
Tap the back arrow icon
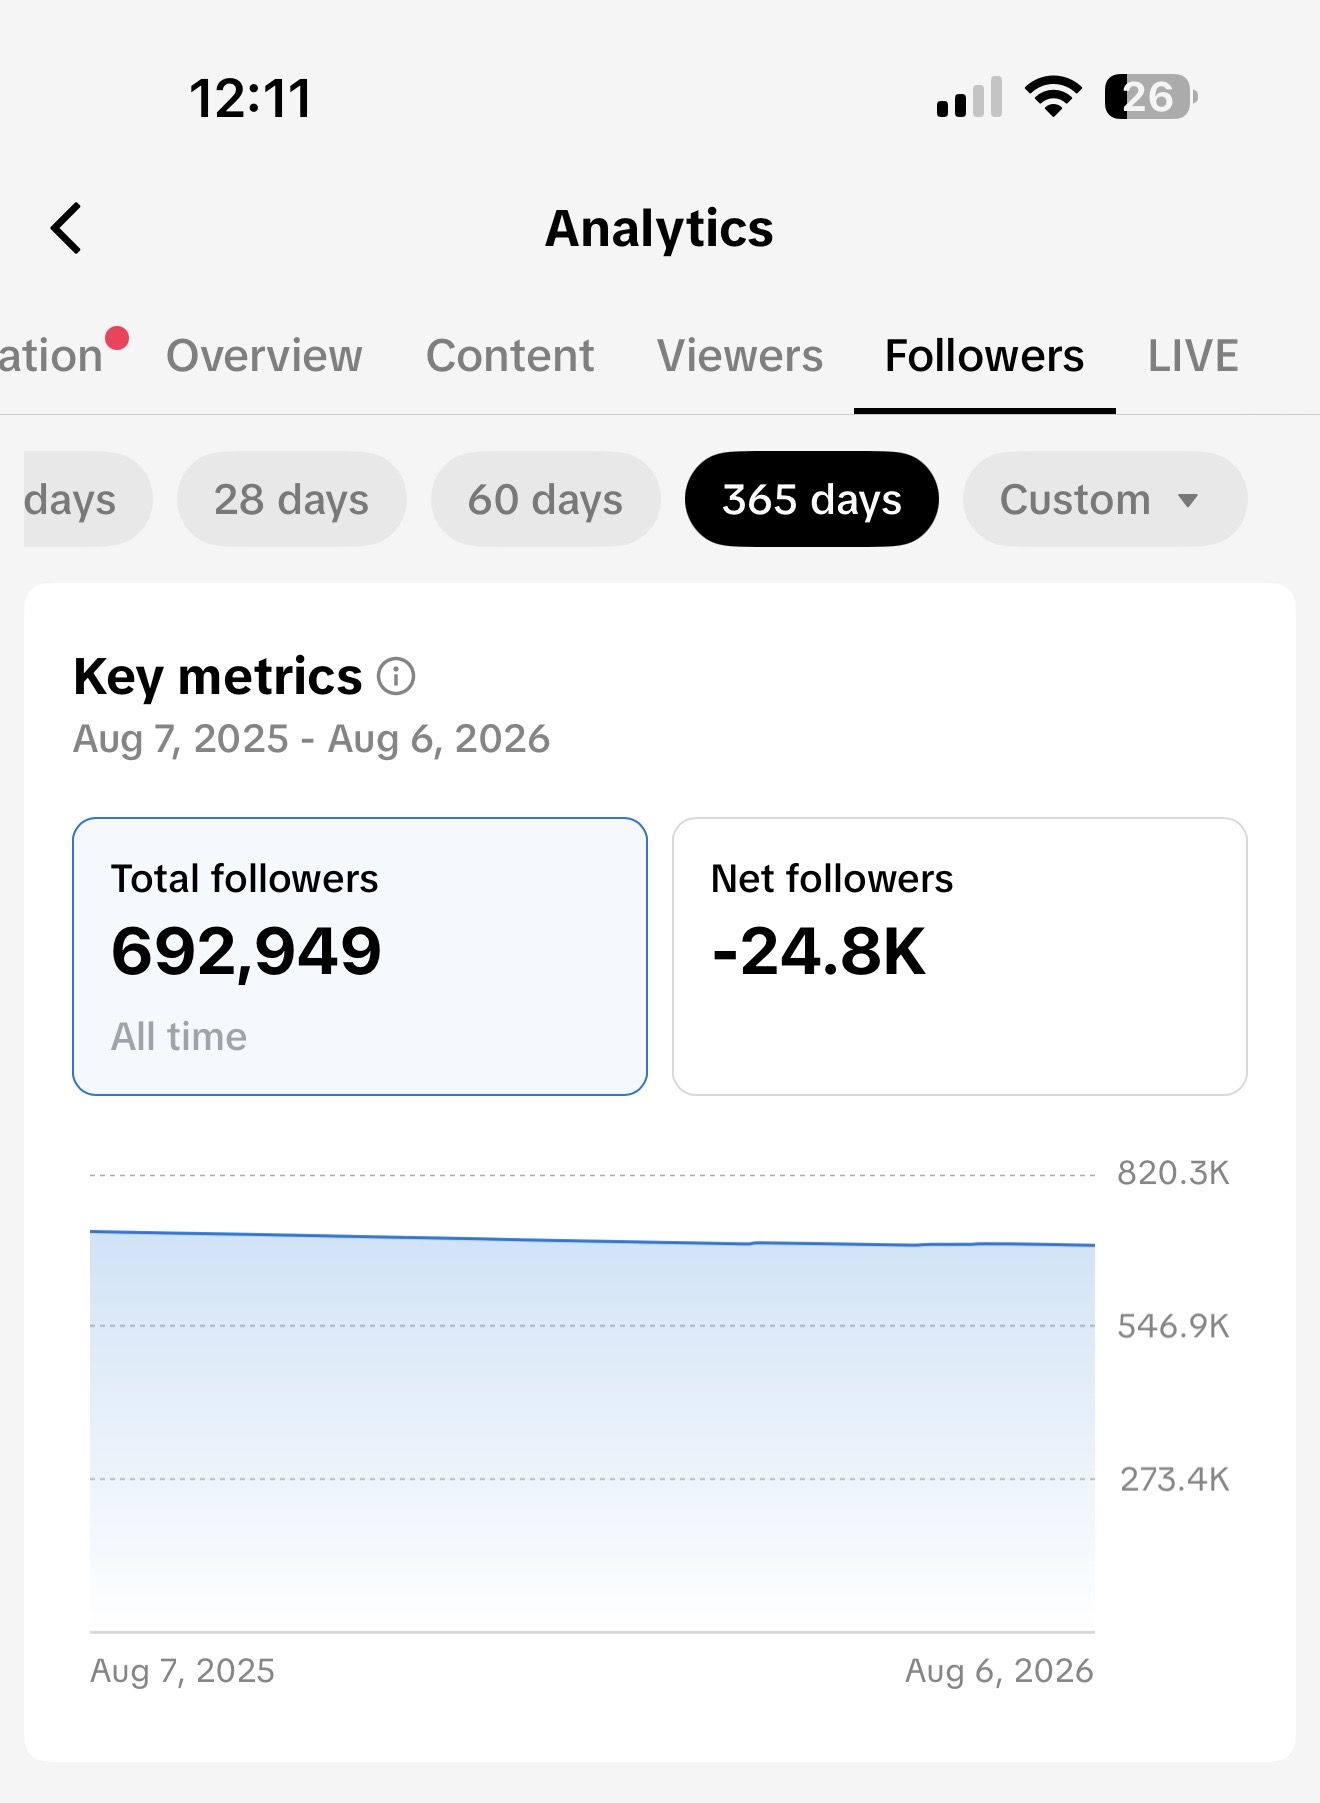click(66, 228)
